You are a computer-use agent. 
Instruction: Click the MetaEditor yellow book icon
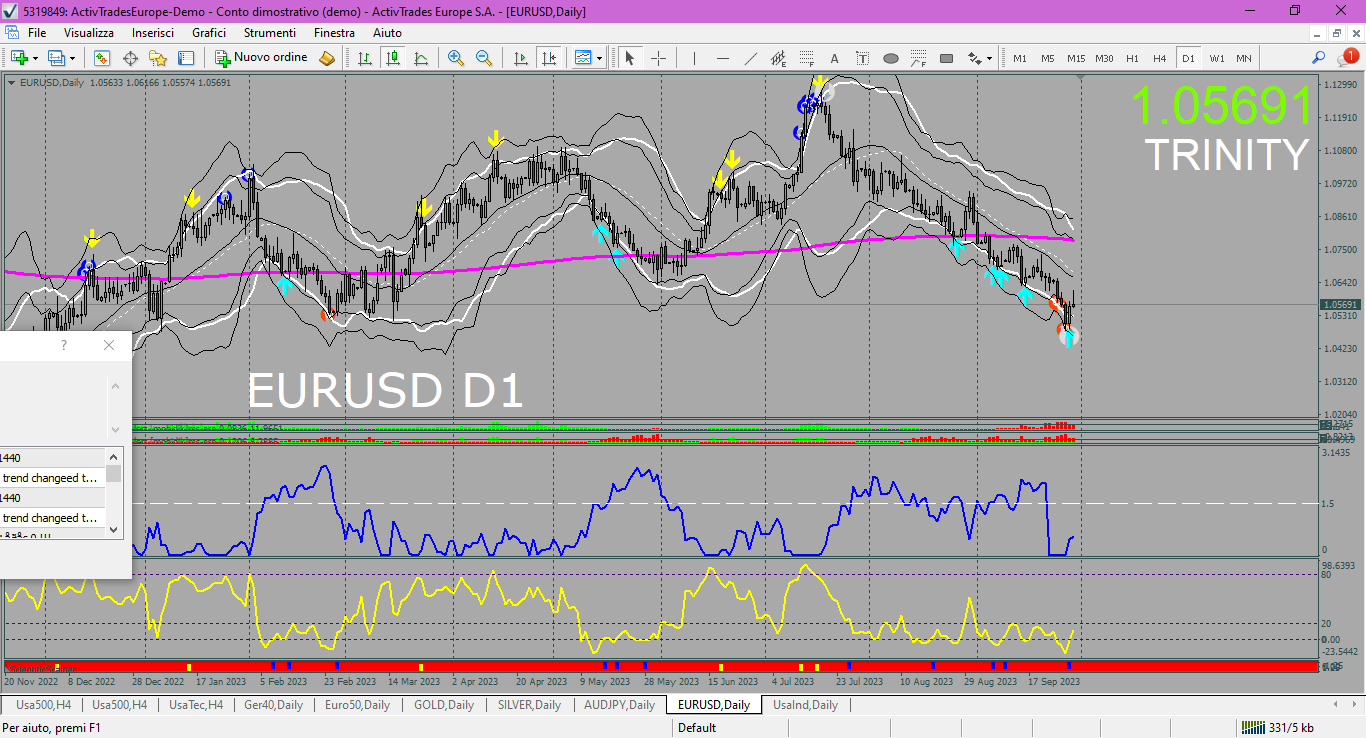coord(327,58)
